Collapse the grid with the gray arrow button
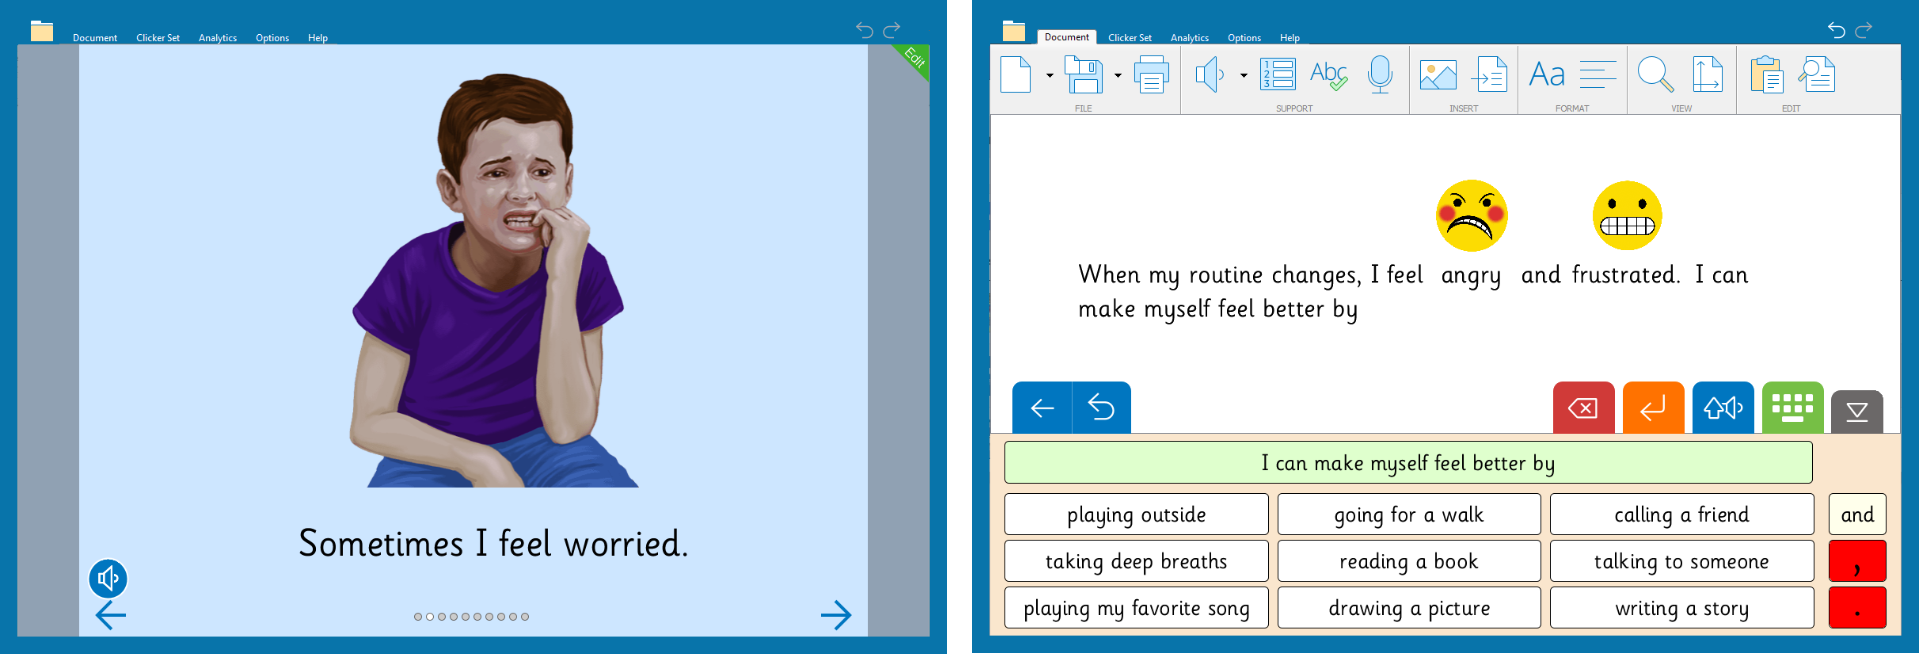The image size is (1920, 654). coord(1856,412)
